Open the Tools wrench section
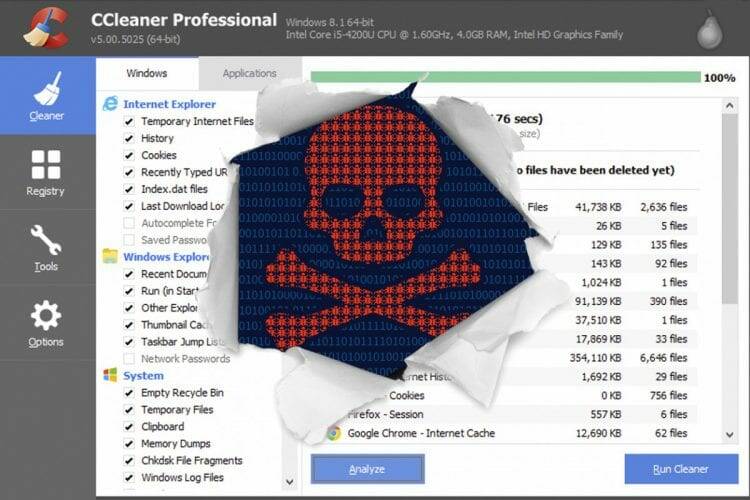 point(47,248)
